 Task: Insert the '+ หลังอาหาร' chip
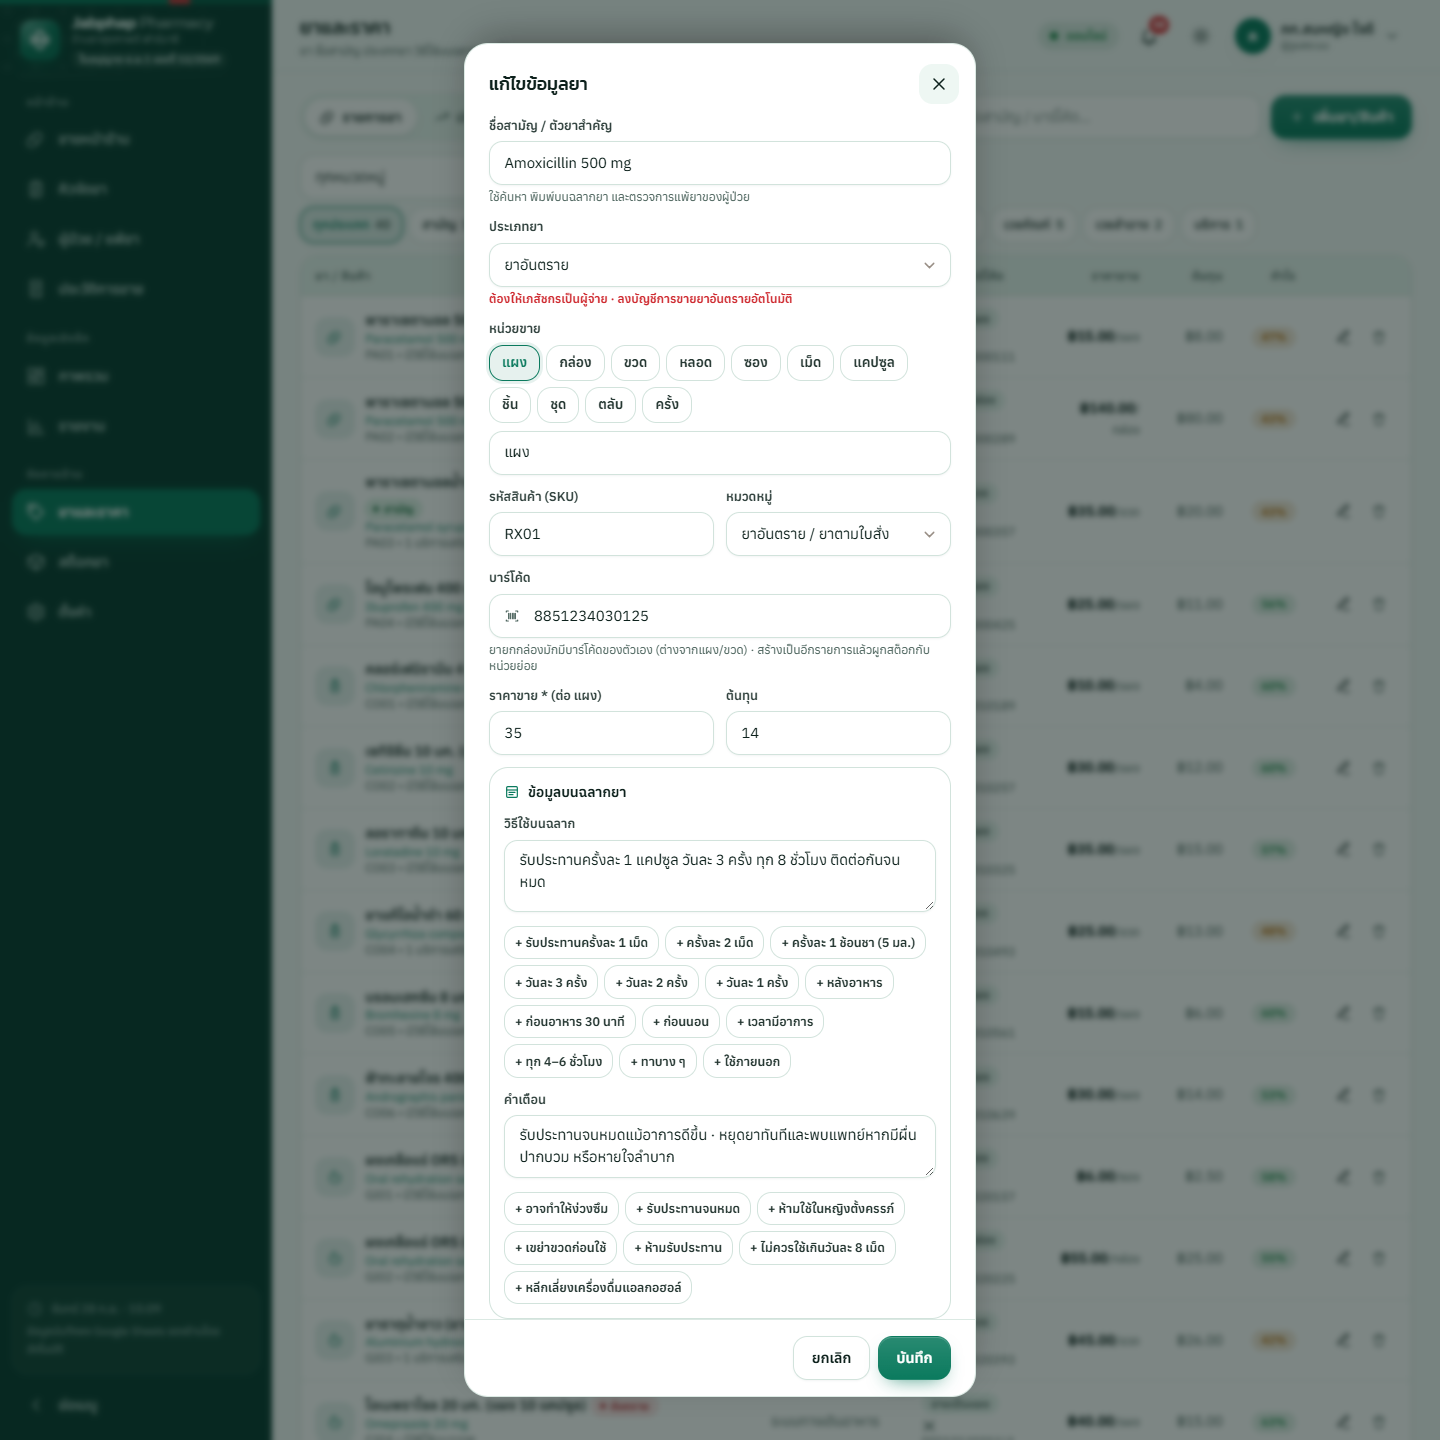coord(849,983)
